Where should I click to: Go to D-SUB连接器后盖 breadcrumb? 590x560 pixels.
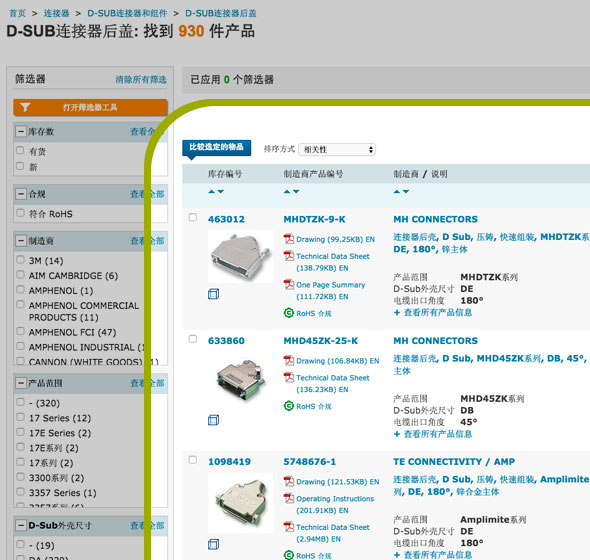coord(220,13)
